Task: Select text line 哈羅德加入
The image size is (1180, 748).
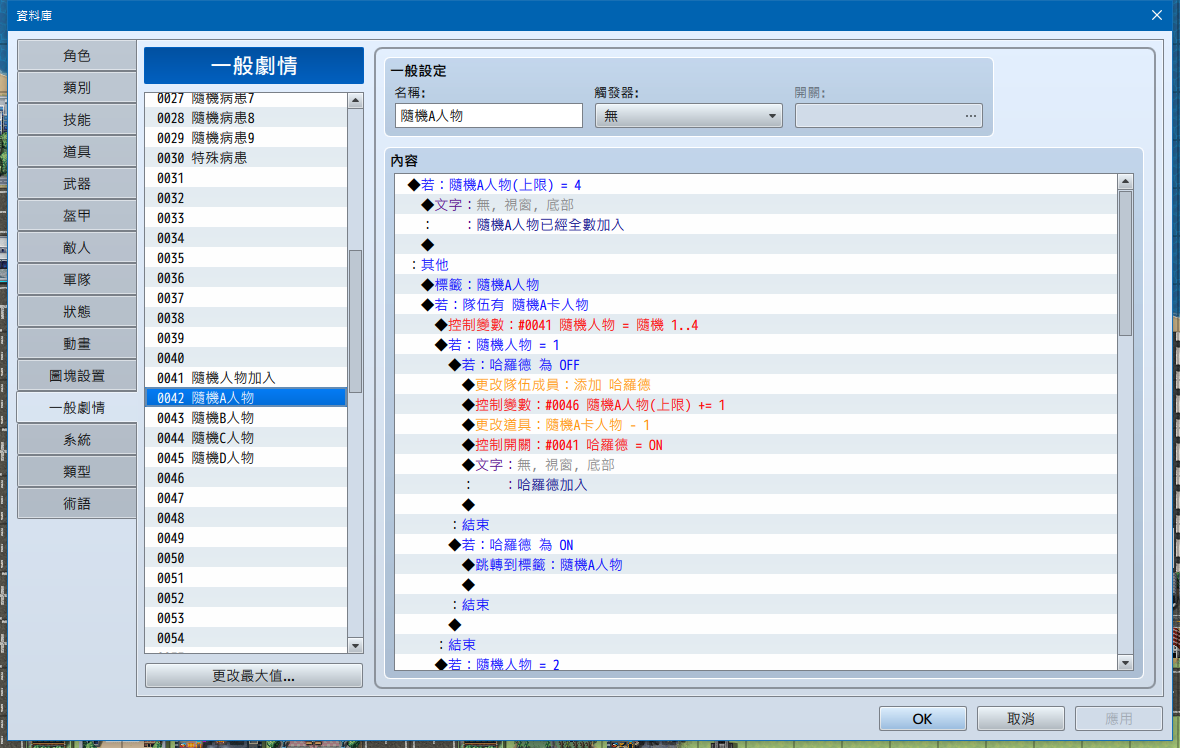Action: click(756, 485)
